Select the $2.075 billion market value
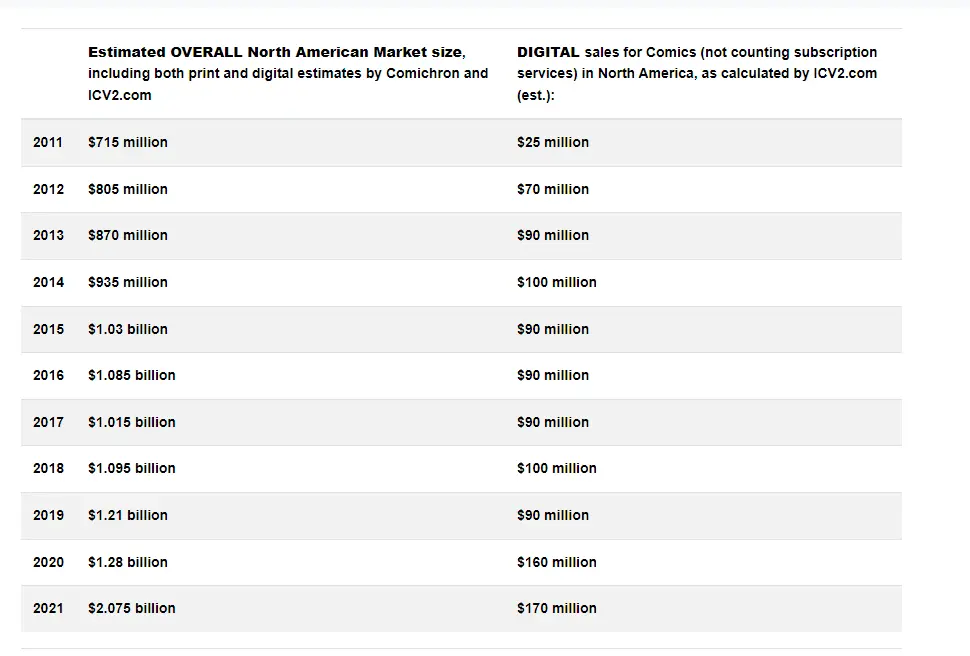The height and width of the screenshot is (656, 970). (x=132, y=608)
